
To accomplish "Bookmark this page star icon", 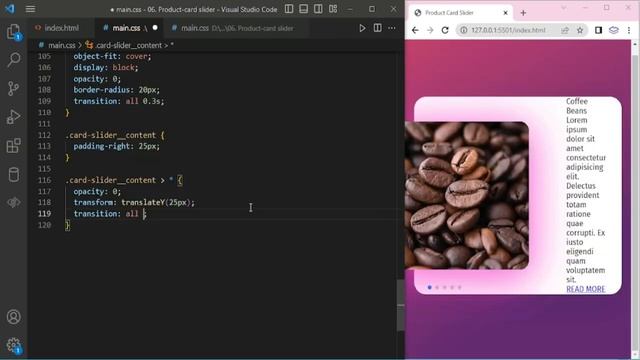I will [580, 30].
